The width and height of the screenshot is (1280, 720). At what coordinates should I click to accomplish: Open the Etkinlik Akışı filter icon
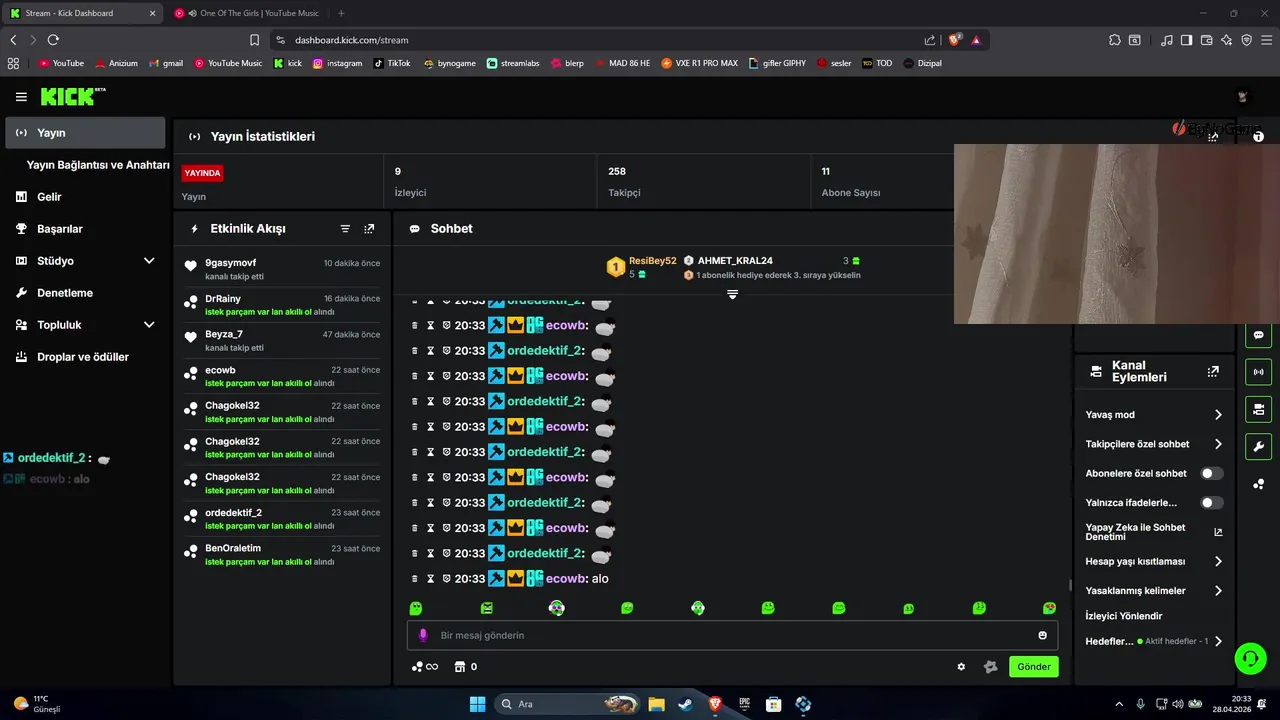pyautogui.click(x=345, y=229)
